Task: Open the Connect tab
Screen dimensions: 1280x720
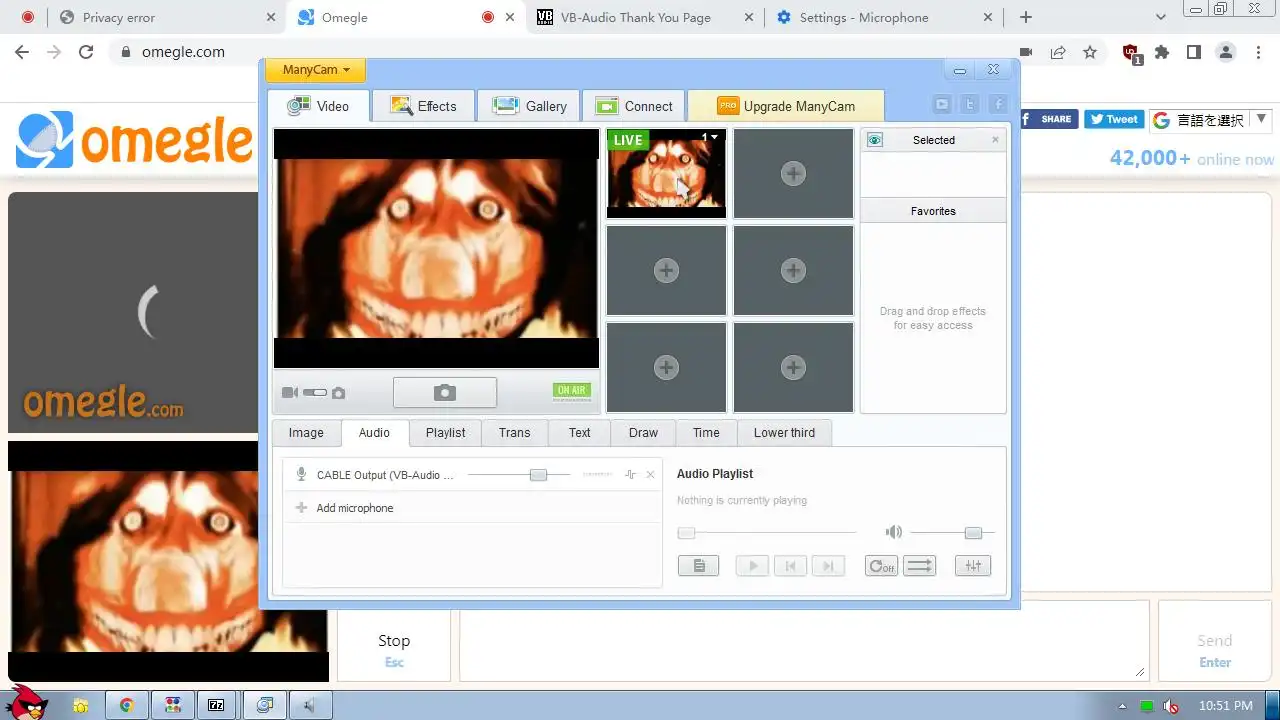Action: pyautogui.click(x=634, y=106)
